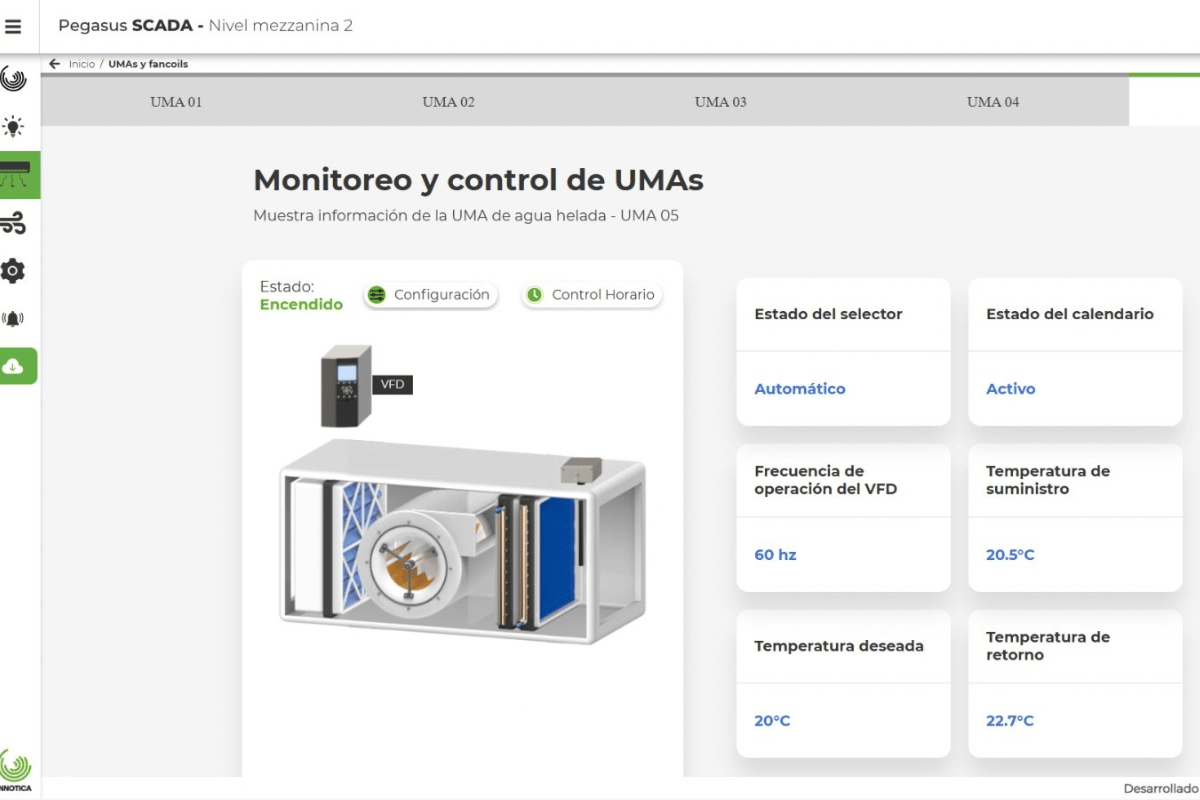Open the ventilation wind icon in sidebar
Screen dimensions: 1200x800
[13, 223]
